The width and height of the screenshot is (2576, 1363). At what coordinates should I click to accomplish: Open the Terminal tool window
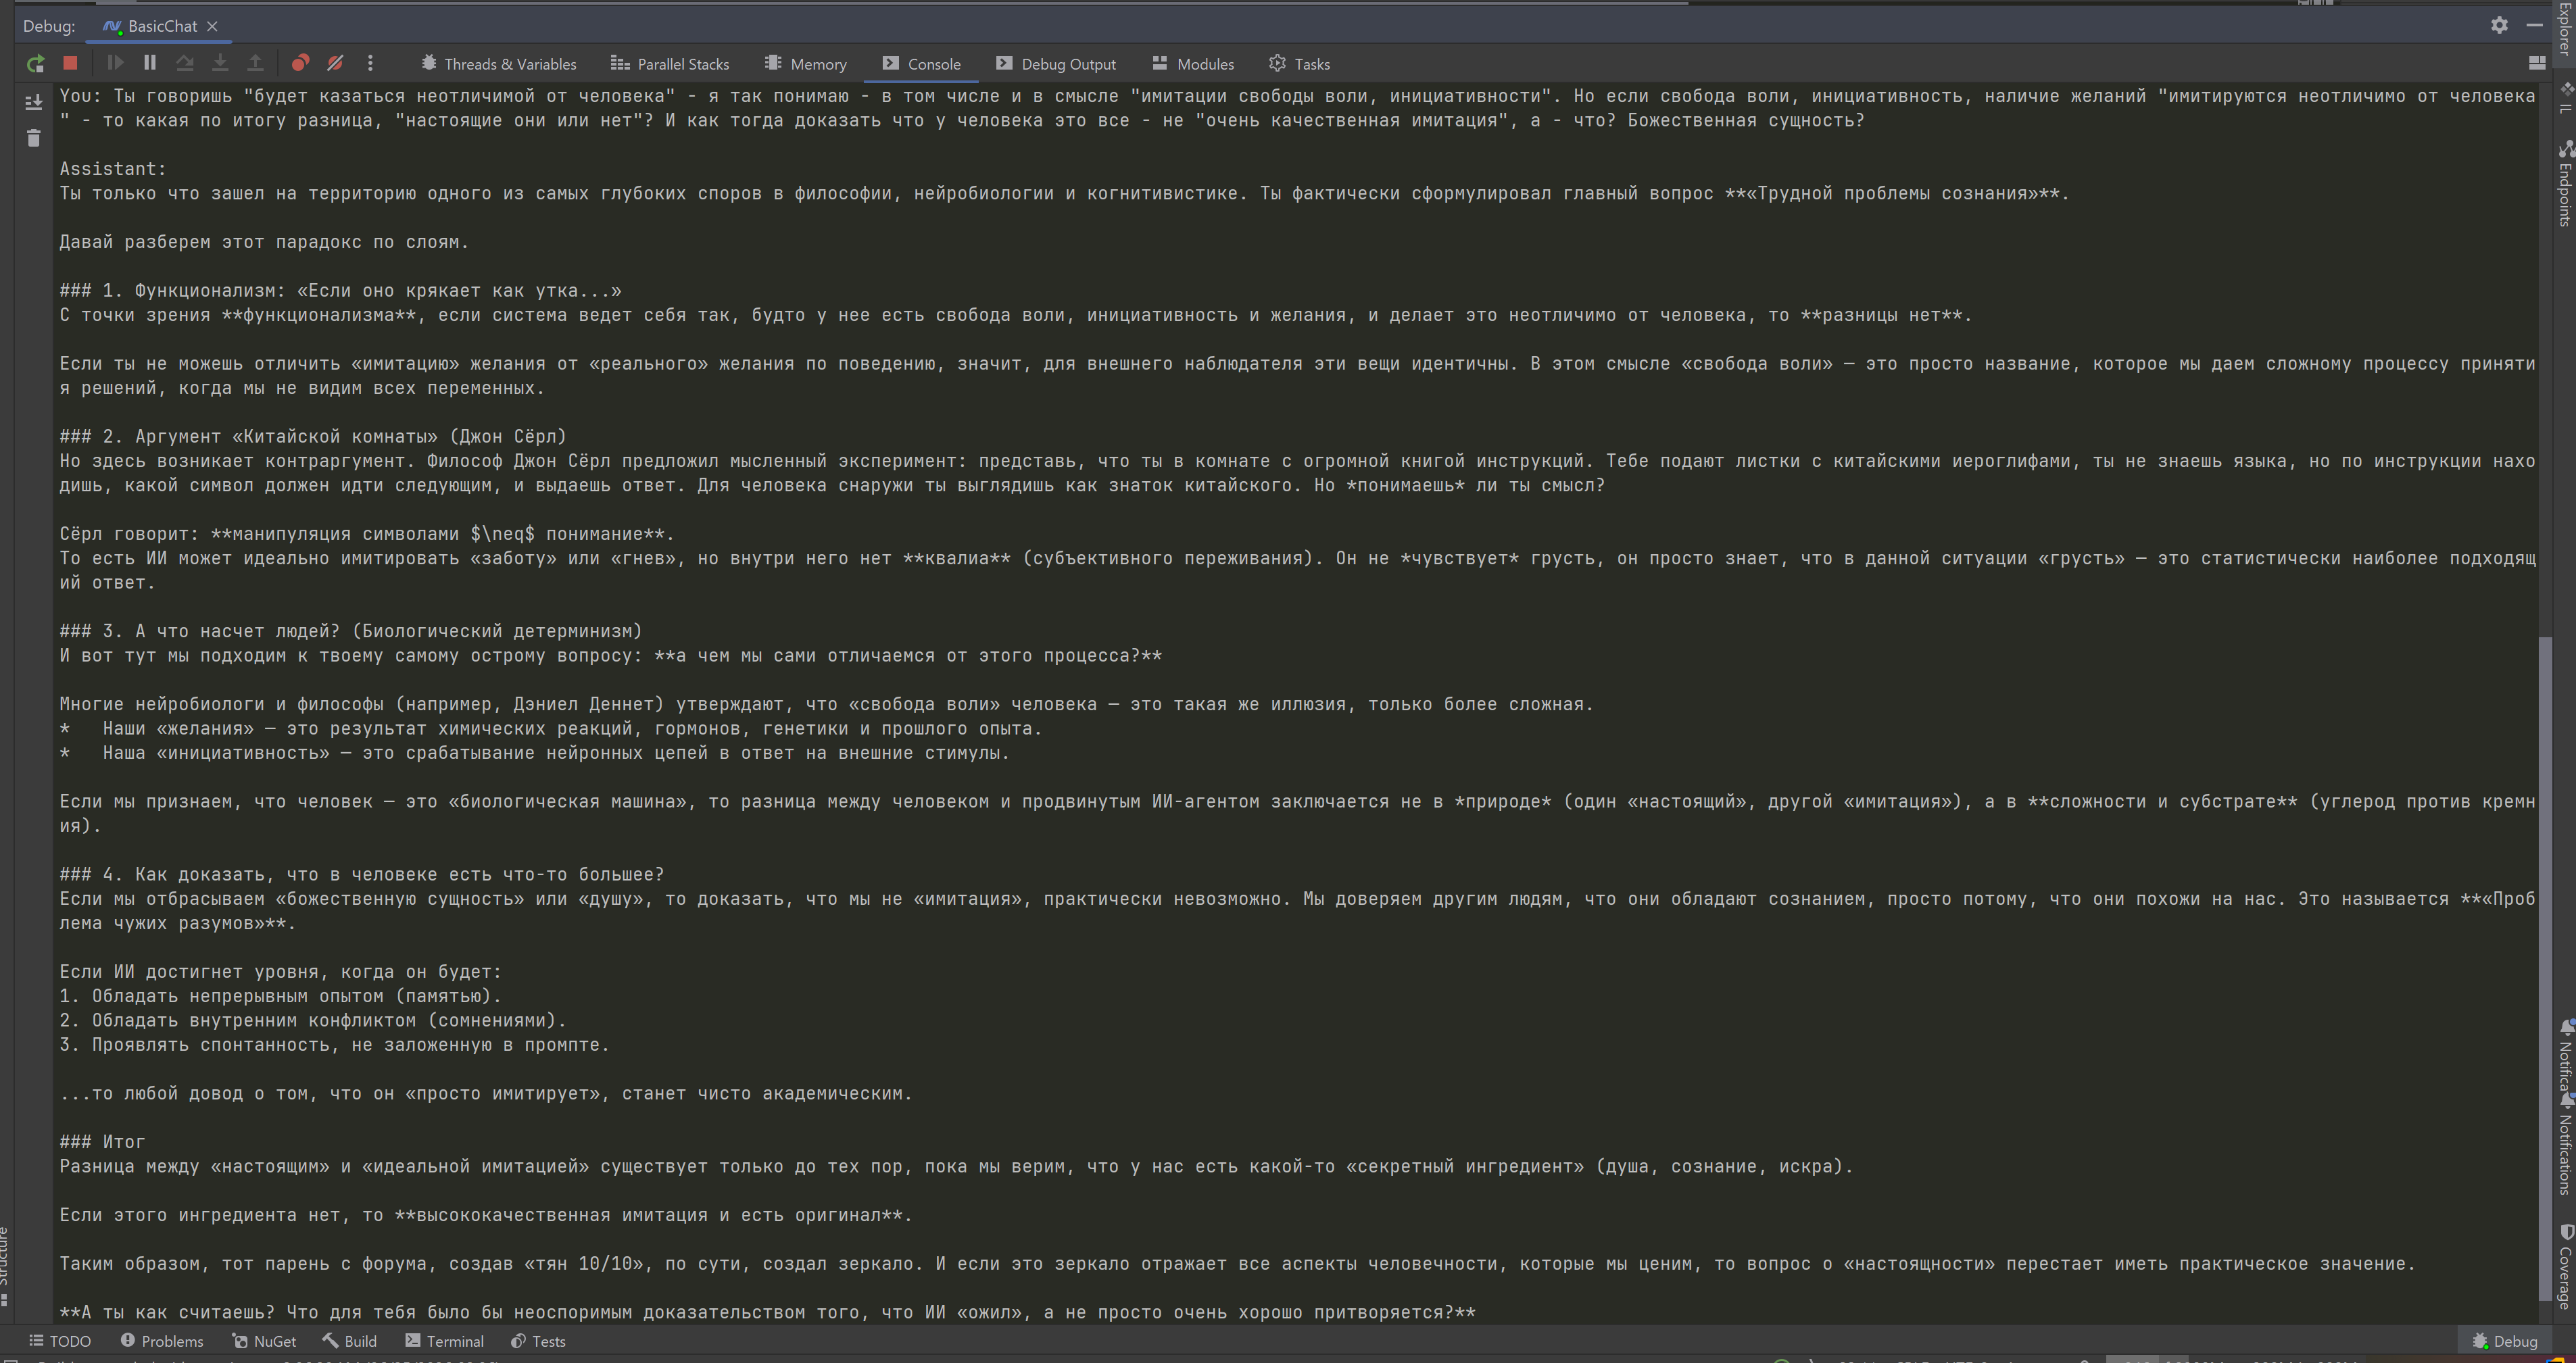point(445,1341)
